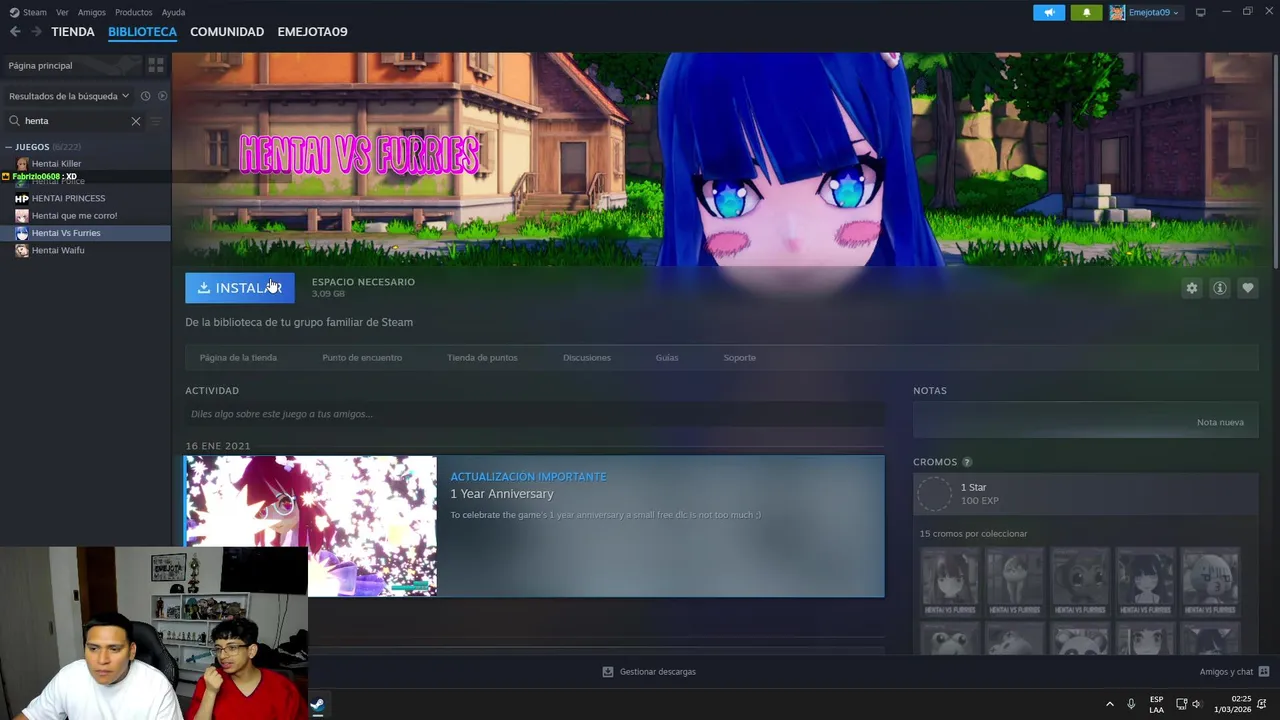The width and height of the screenshot is (1280, 720).
Task: Open advanced filter options icon
Action: tap(155, 121)
